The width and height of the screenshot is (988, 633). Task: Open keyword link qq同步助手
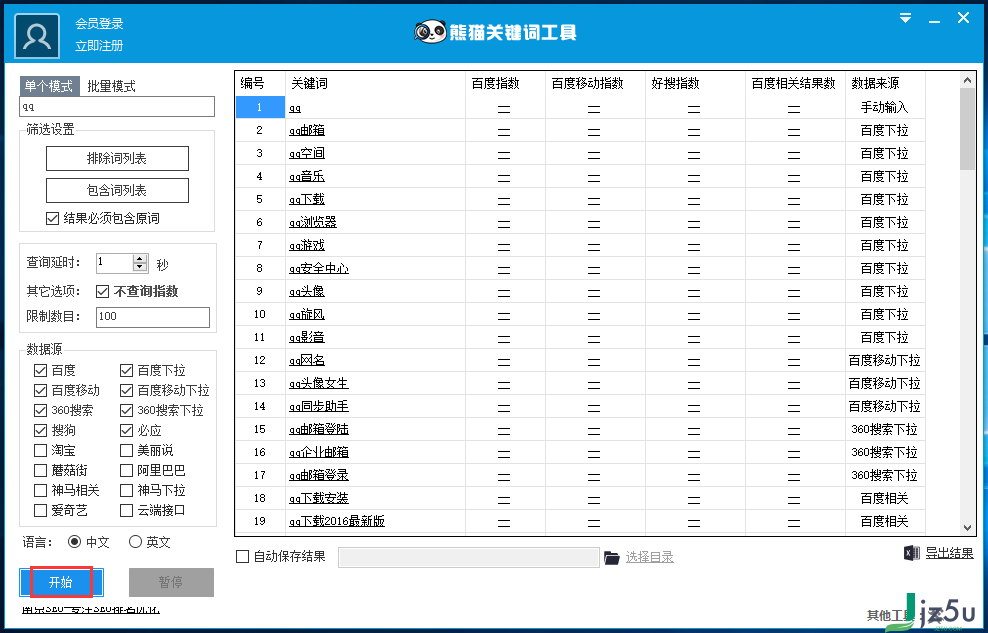pyautogui.click(x=319, y=406)
